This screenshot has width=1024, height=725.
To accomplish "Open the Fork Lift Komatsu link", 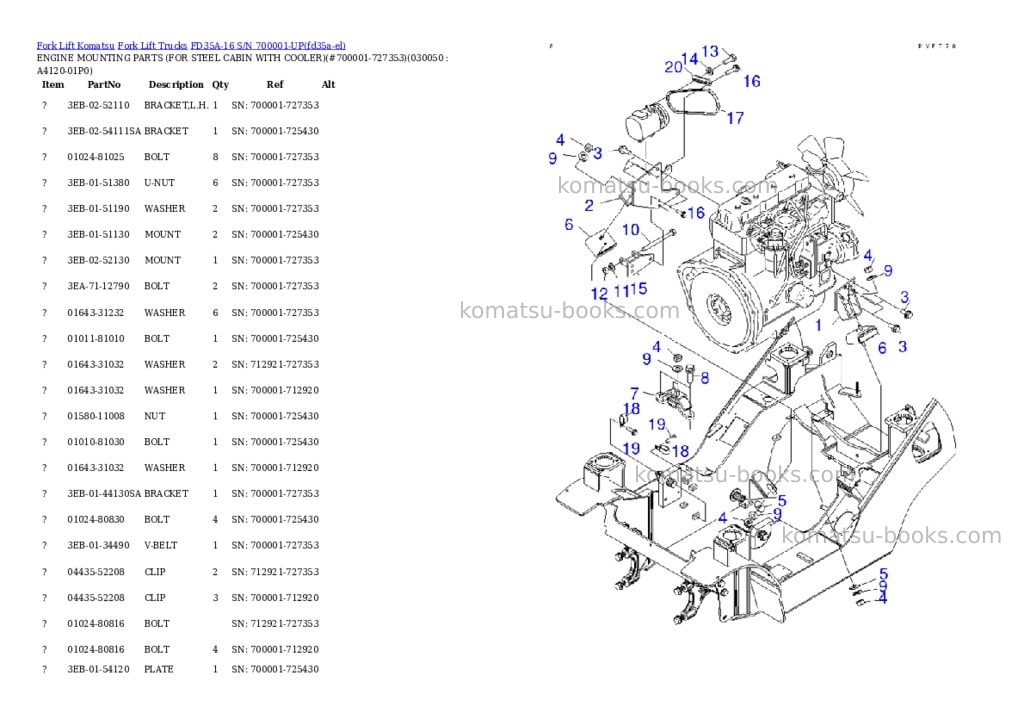I will click(75, 46).
